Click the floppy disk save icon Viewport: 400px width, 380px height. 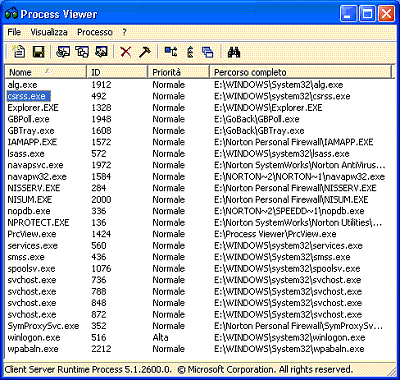39,52
